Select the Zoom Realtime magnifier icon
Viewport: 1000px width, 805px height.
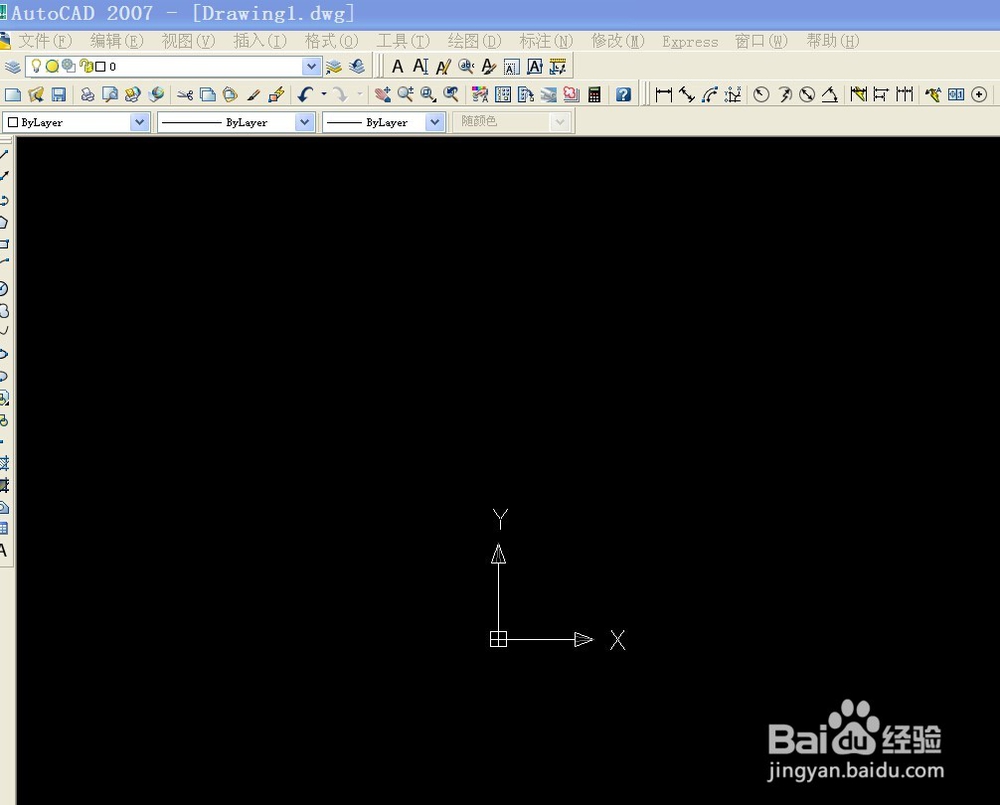pos(406,95)
